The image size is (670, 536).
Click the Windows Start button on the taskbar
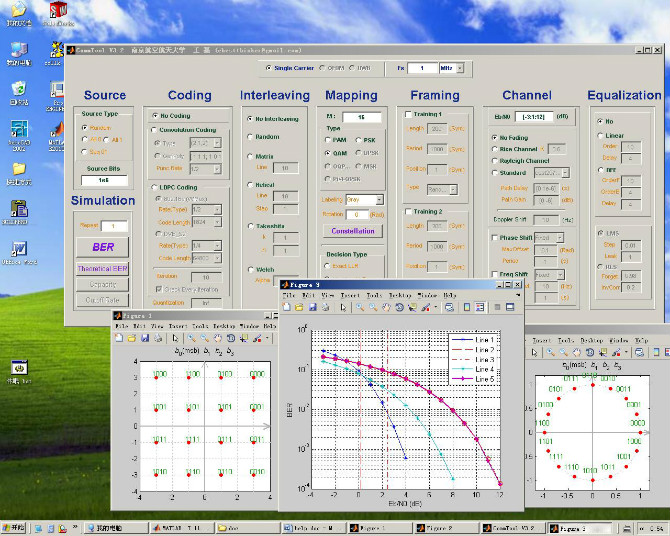click(x=16, y=527)
